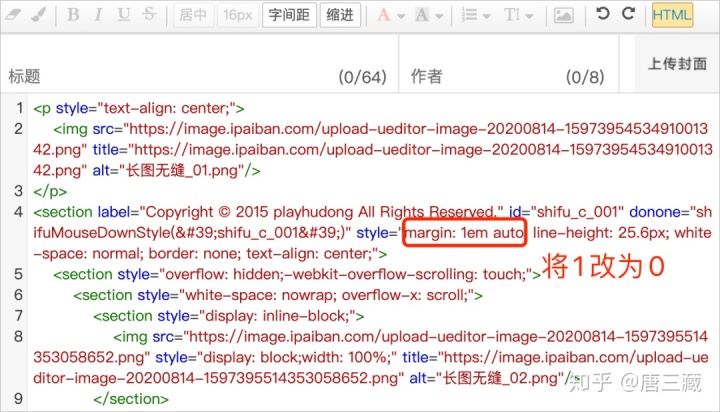Activate the format painter brush
The width and height of the screenshot is (720, 412).
pos(39,15)
